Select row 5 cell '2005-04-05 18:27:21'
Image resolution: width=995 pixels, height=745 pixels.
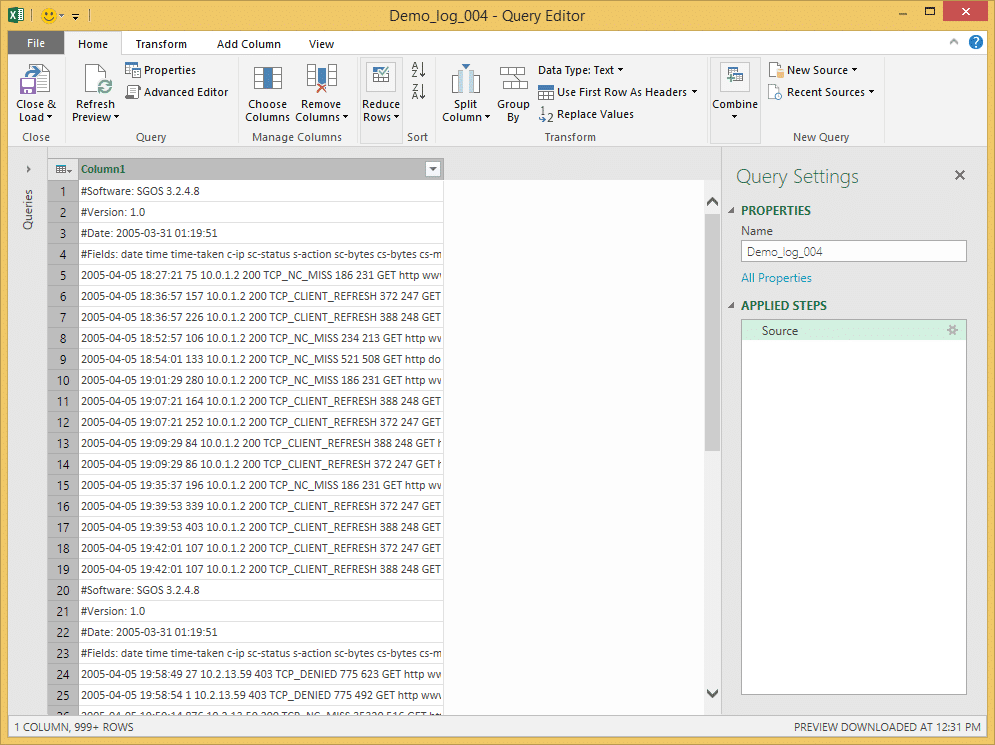coord(261,275)
